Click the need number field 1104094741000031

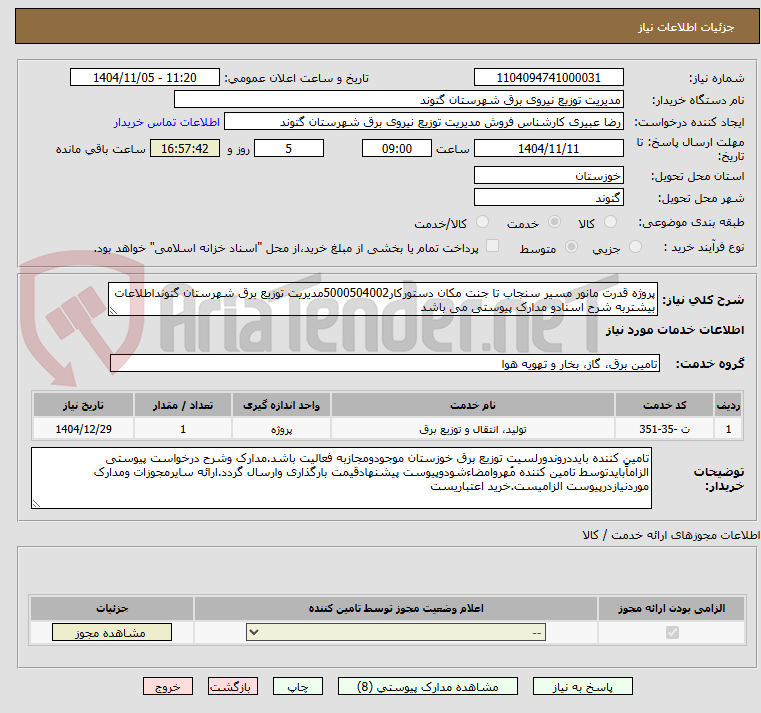[548, 78]
